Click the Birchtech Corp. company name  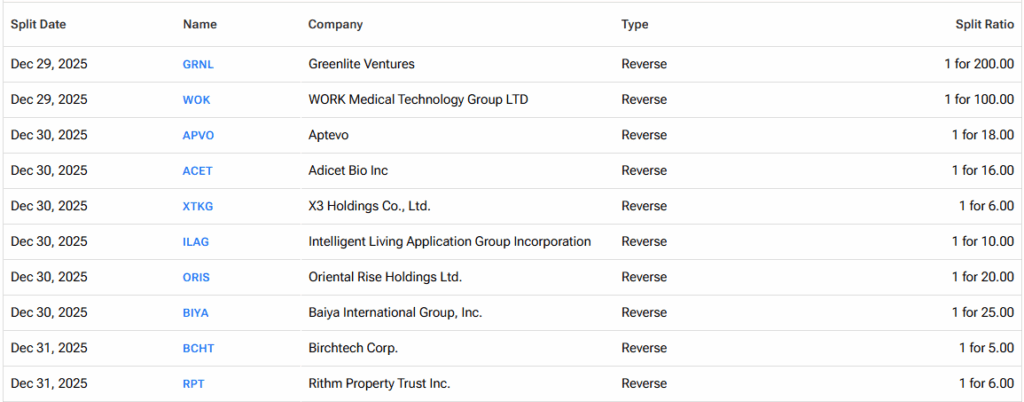click(353, 348)
